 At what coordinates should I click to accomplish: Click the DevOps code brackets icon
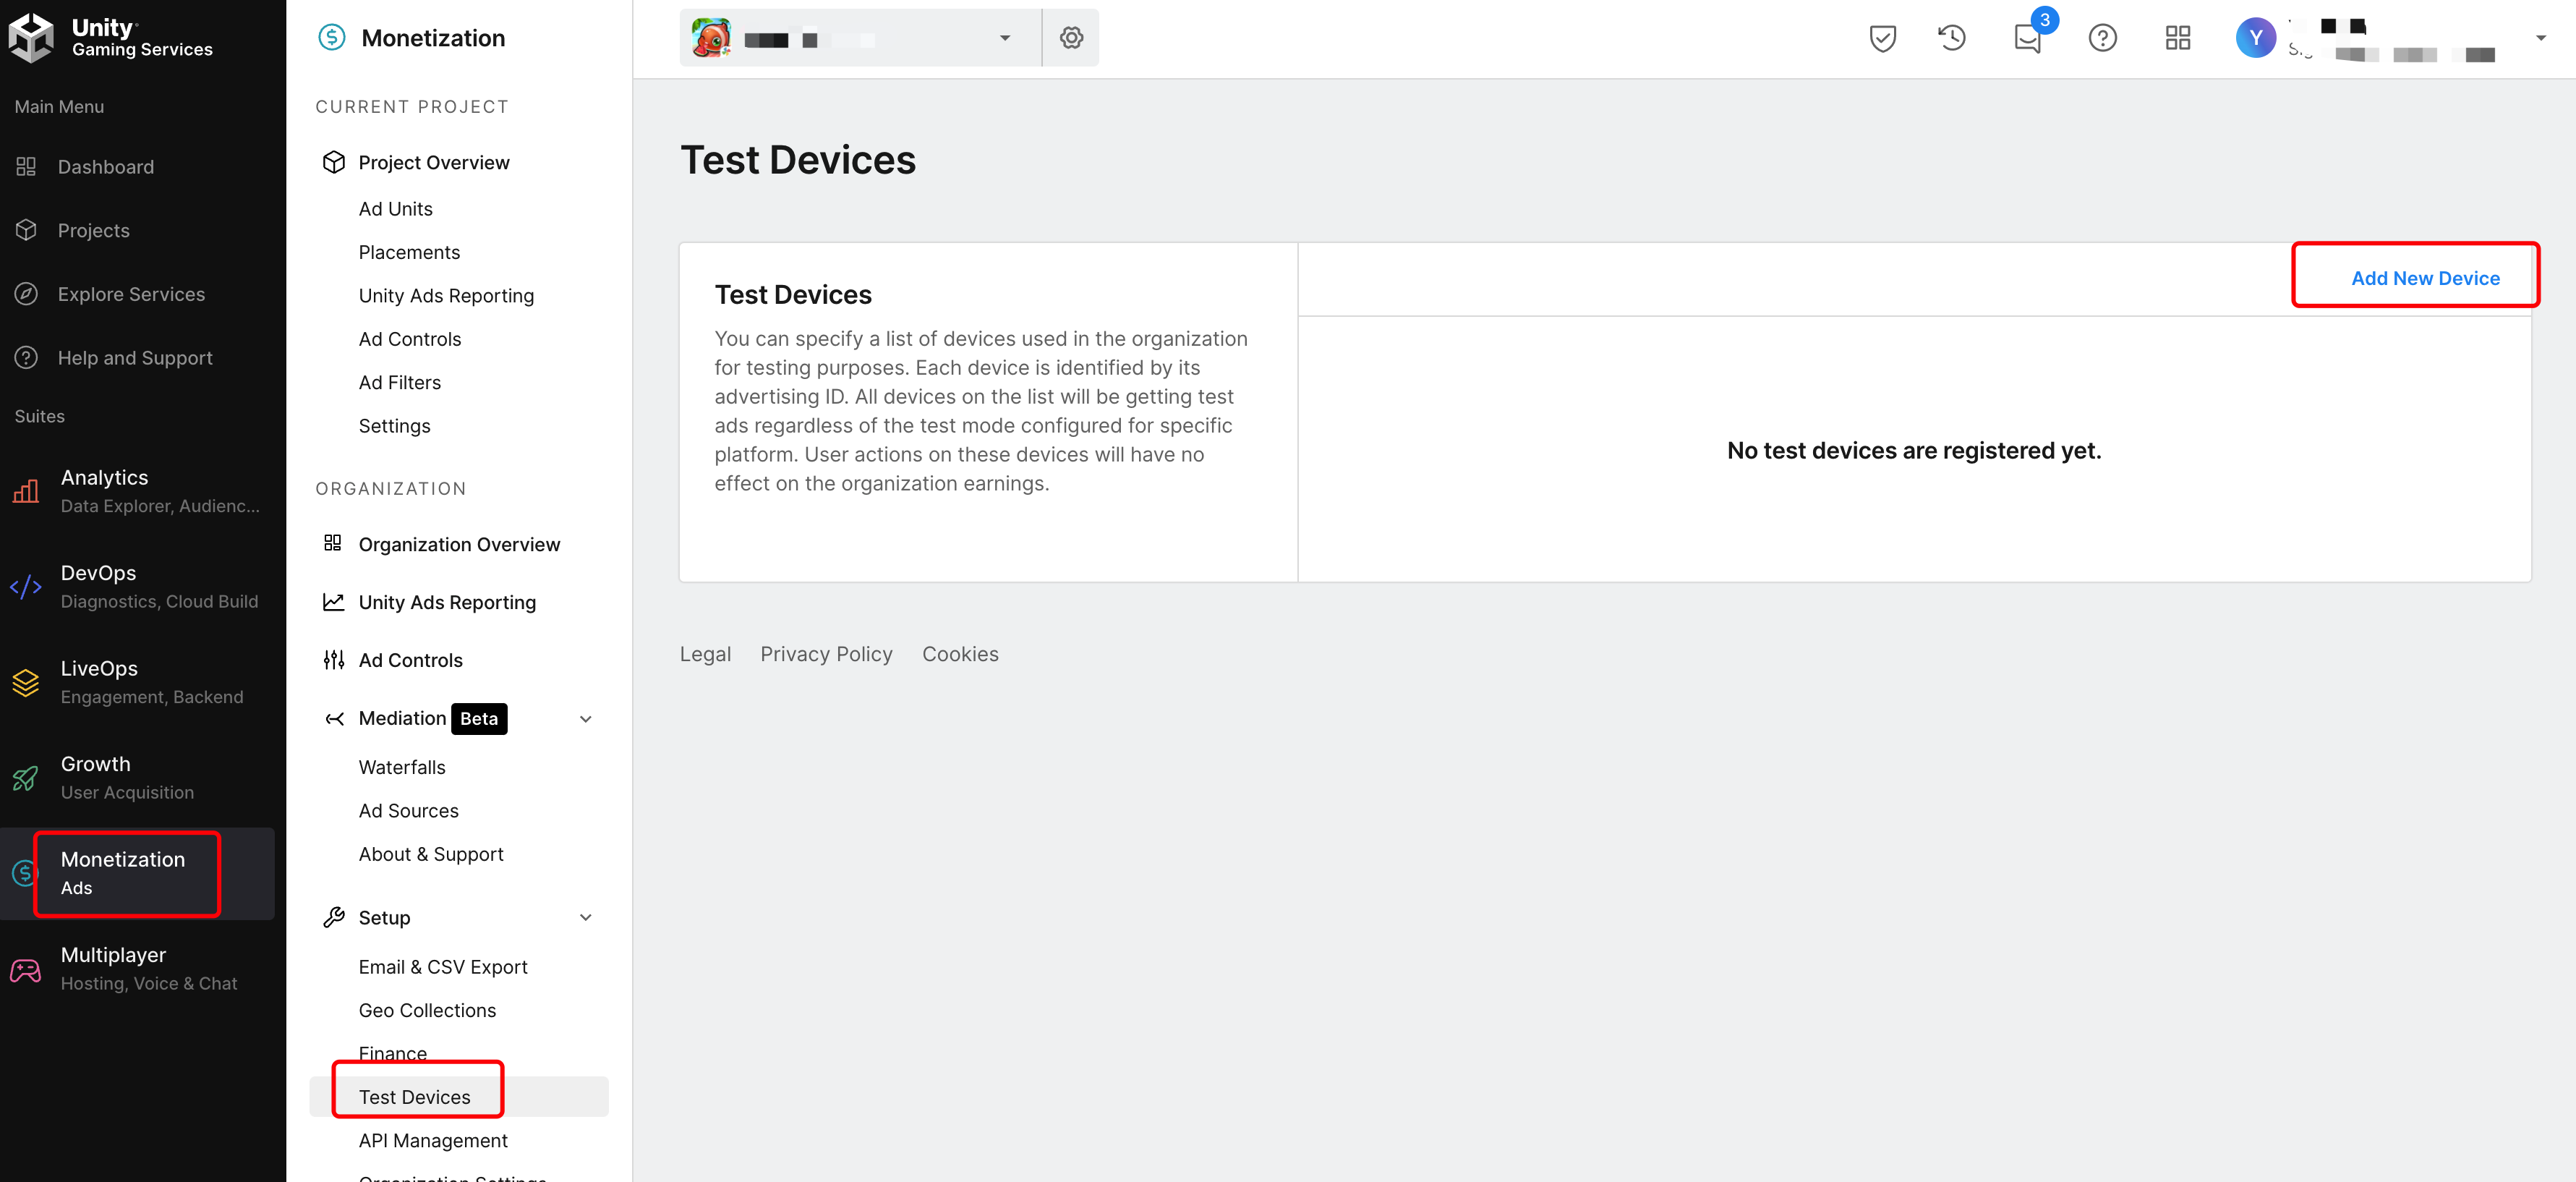click(26, 586)
